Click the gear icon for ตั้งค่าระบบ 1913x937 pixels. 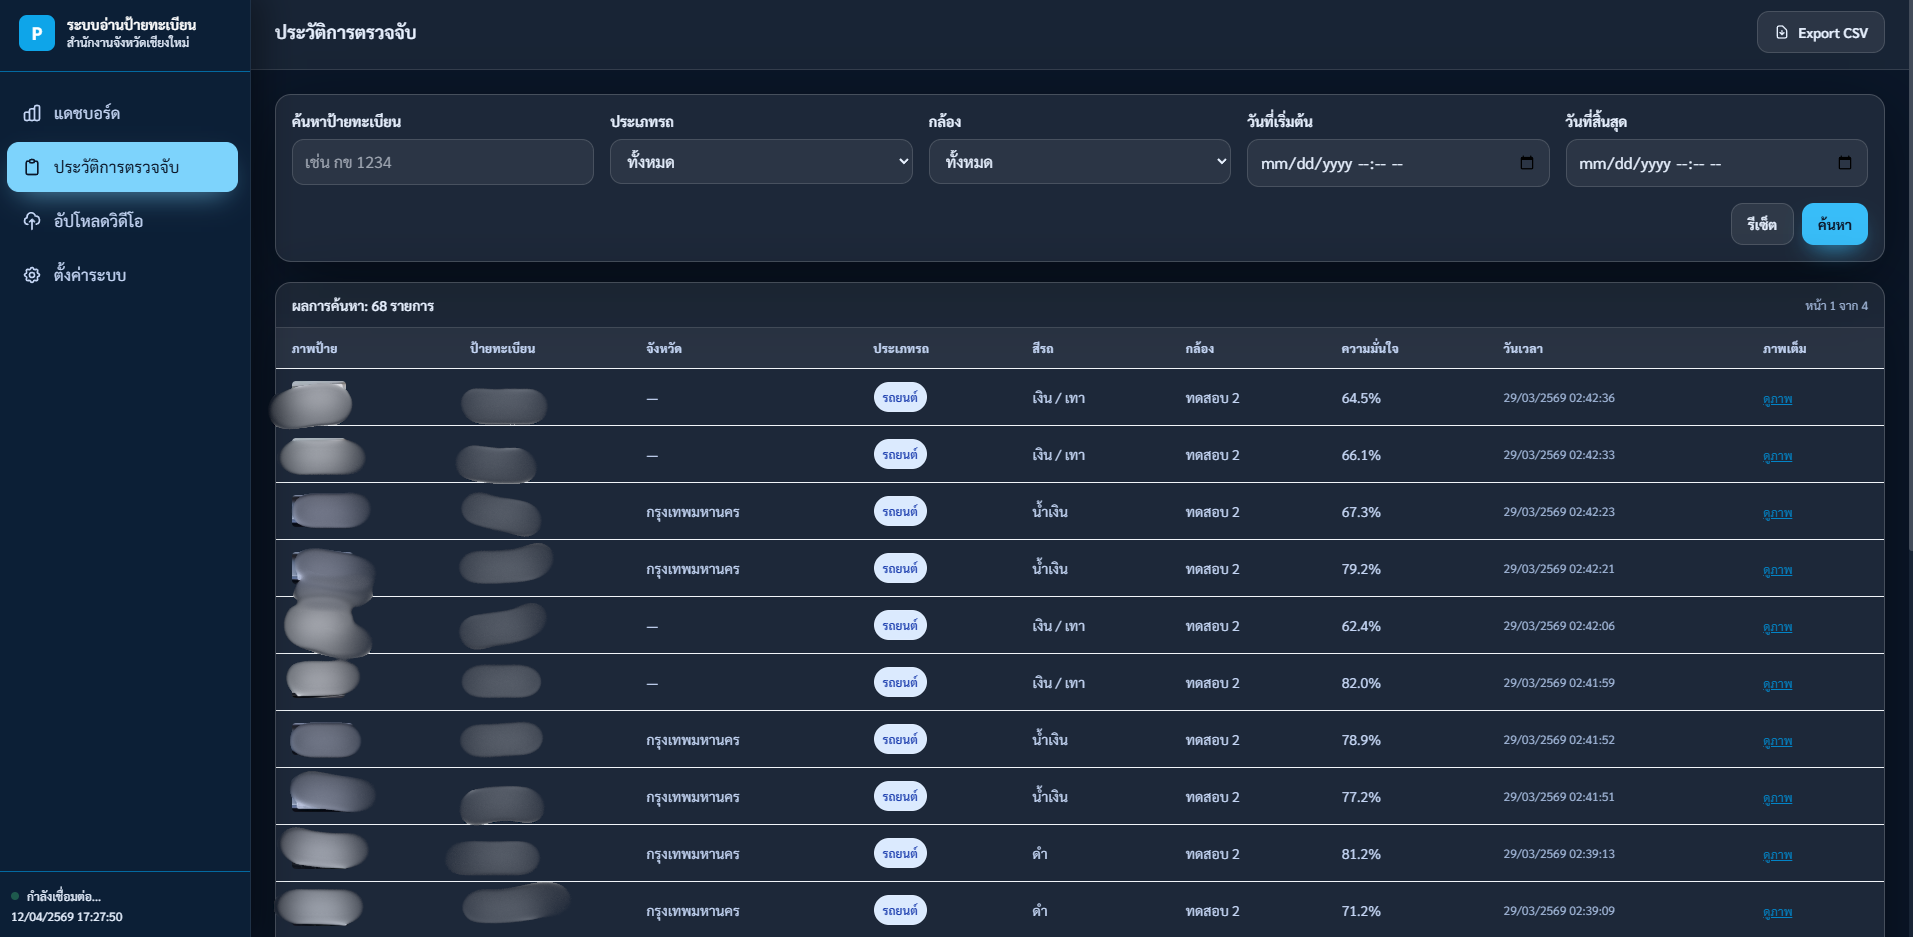[x=31, y=275]
